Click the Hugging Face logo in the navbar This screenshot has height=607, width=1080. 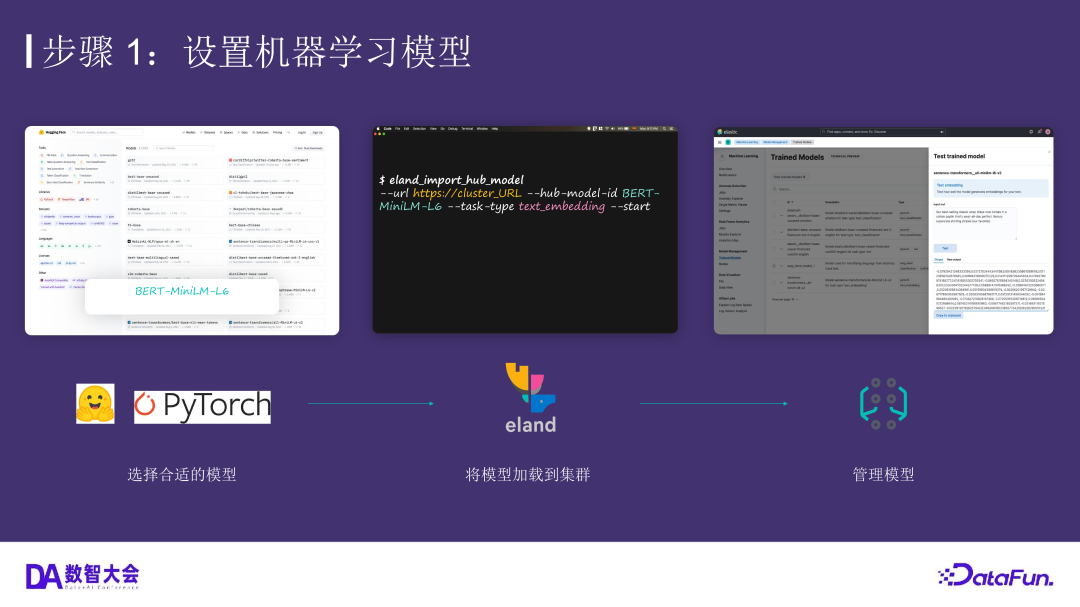click(x=41, y=132)
